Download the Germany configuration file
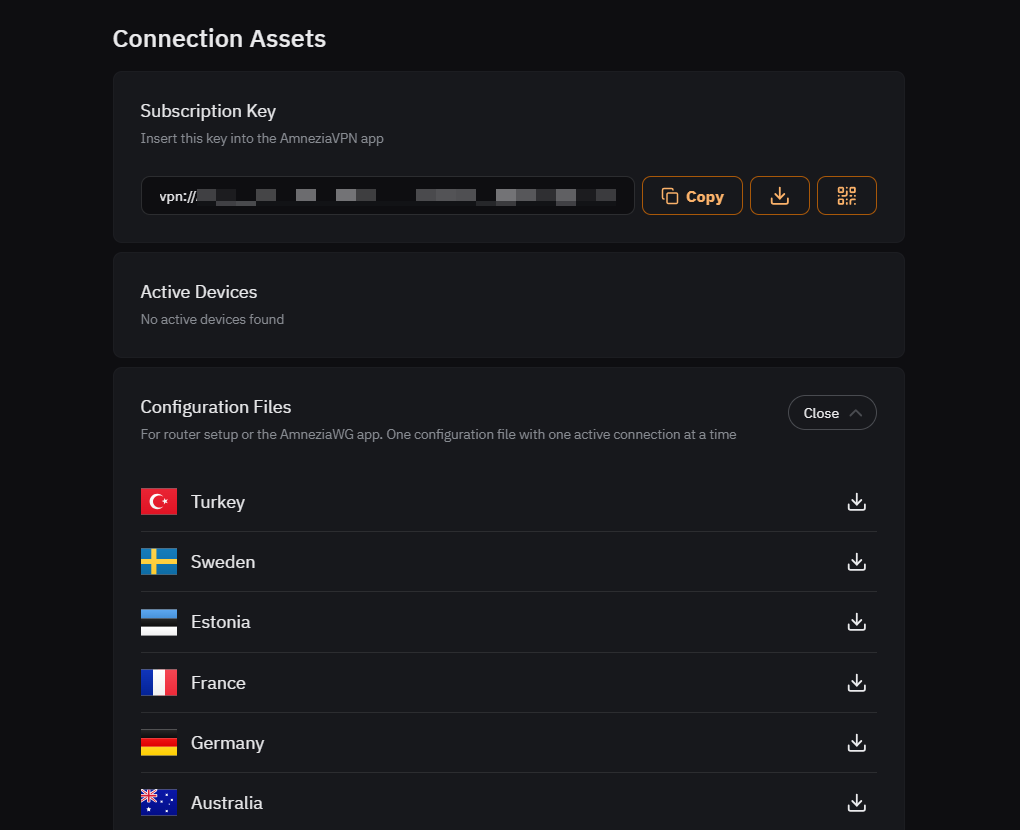The width and height of the screenshot is (1020, 830). pos(856,743)
